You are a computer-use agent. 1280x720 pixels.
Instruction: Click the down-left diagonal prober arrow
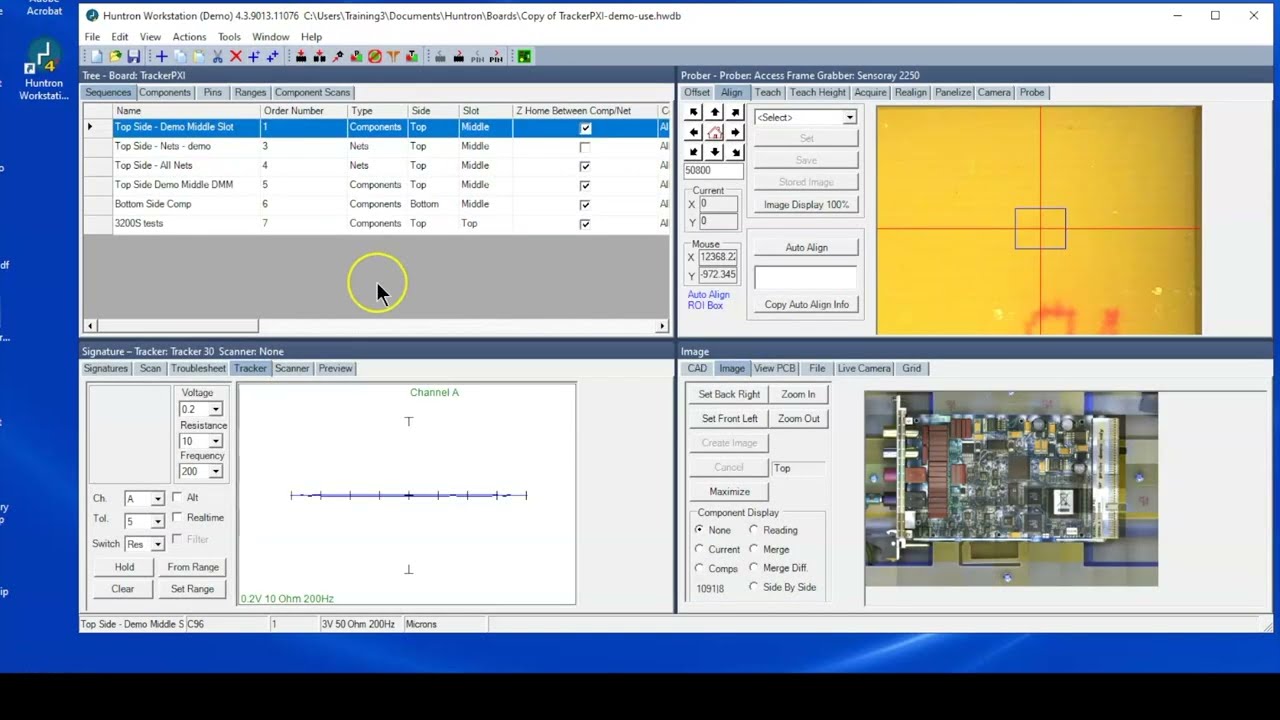coord(695,152)
